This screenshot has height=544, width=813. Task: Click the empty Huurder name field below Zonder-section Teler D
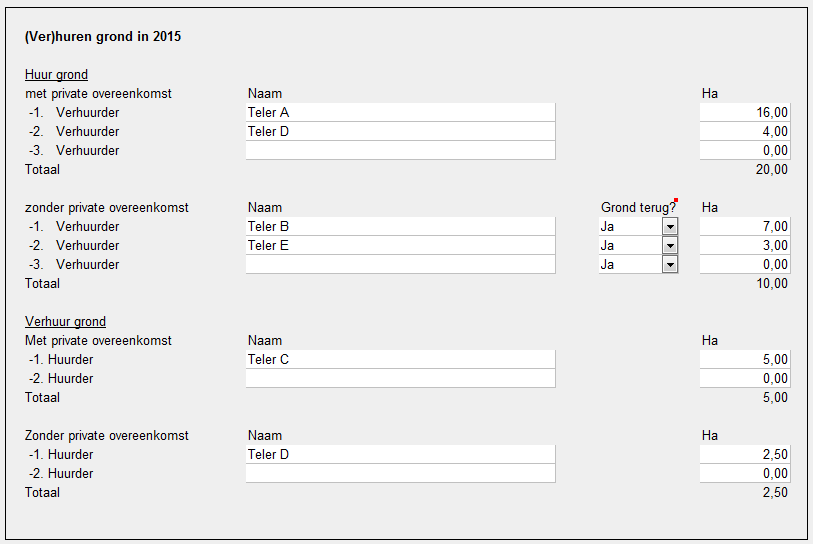tap(400, 474)
